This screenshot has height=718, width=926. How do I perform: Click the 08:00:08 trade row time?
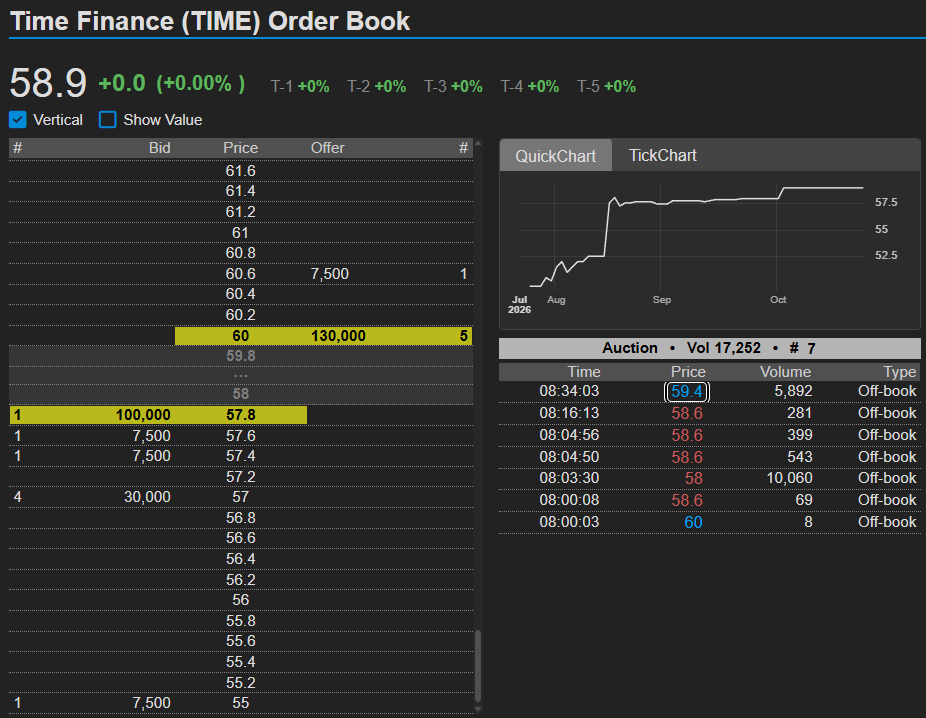pos(569,500)
